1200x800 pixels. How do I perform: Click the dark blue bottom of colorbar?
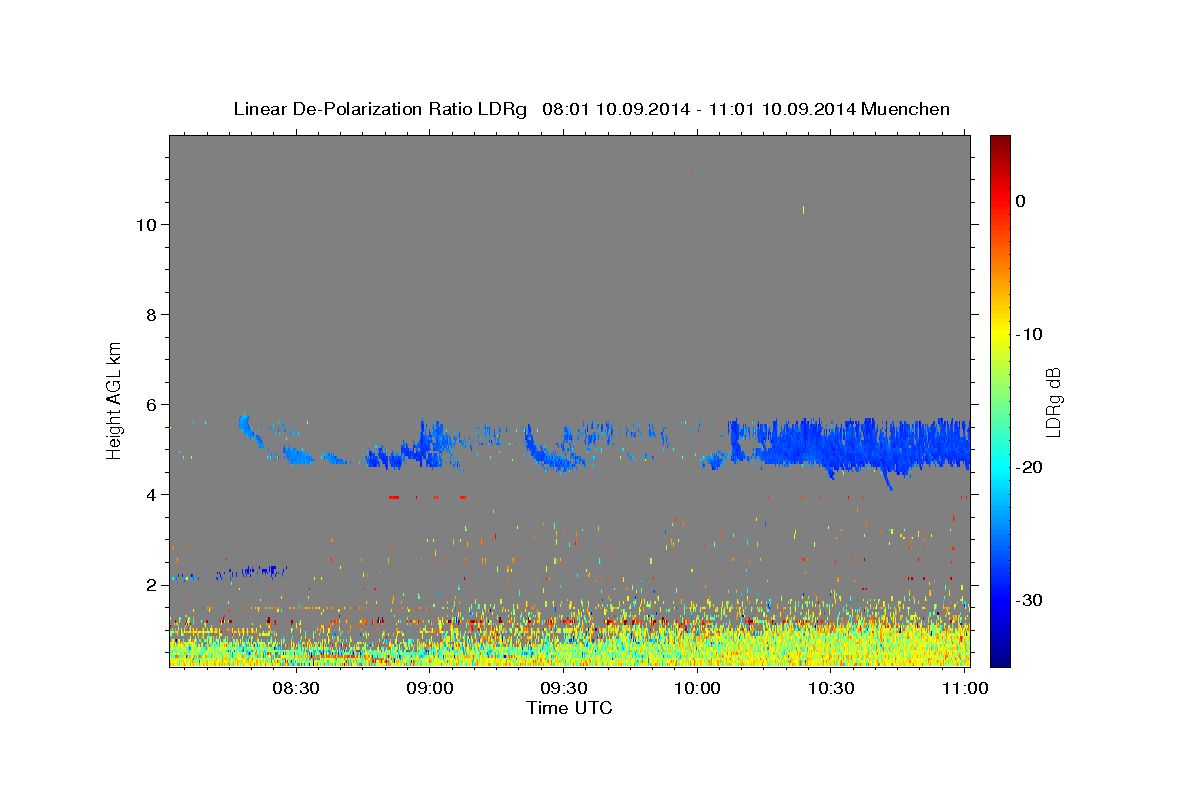1000,655
